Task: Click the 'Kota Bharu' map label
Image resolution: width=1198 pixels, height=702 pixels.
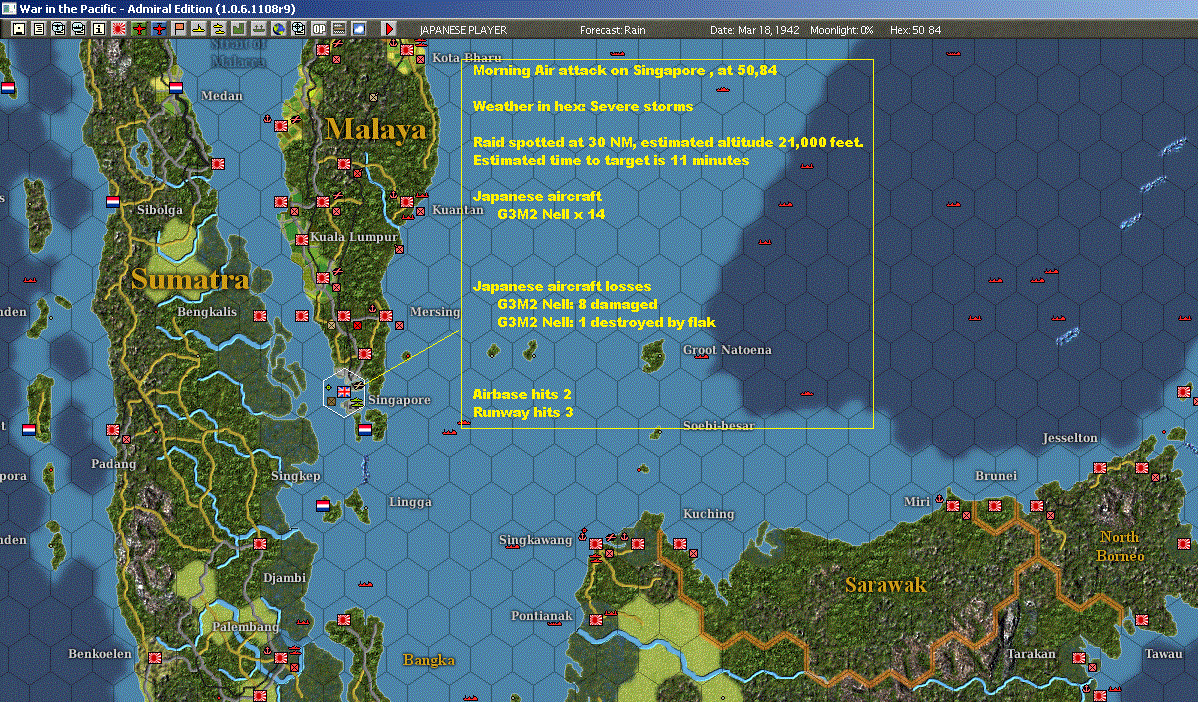Action: pos(467,58)
